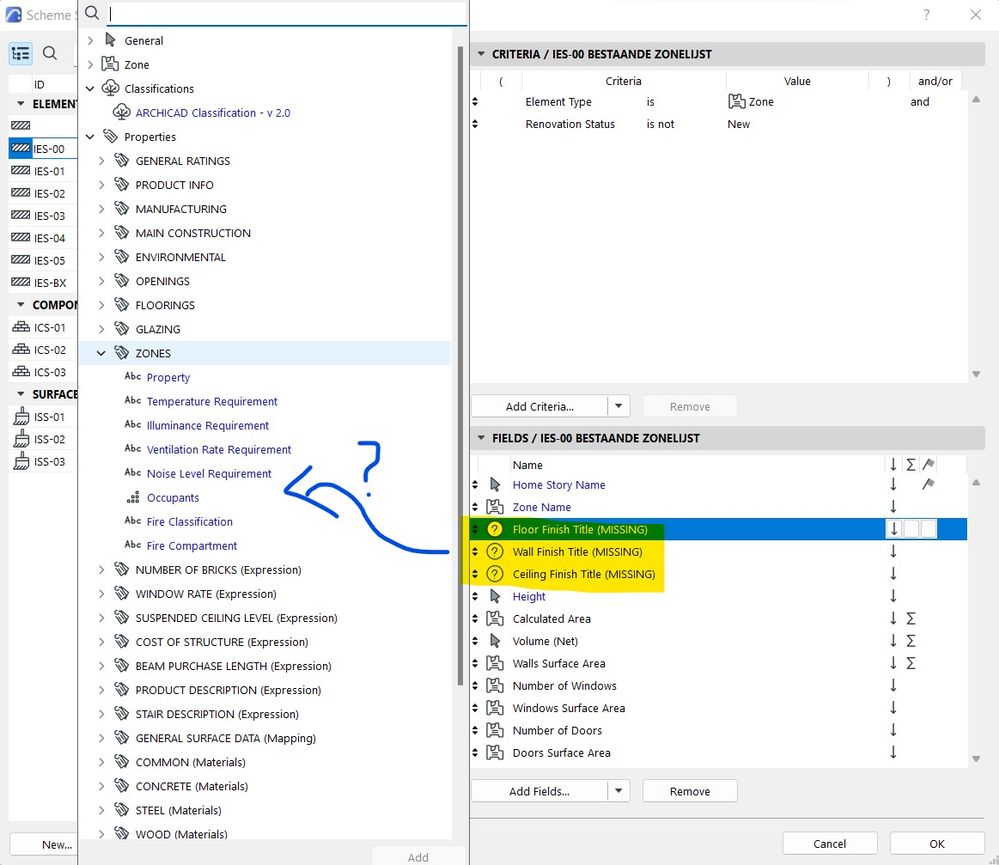Select the ICS-02 component scheme
This screenshot has height=865, width=999.
[43, 349]
